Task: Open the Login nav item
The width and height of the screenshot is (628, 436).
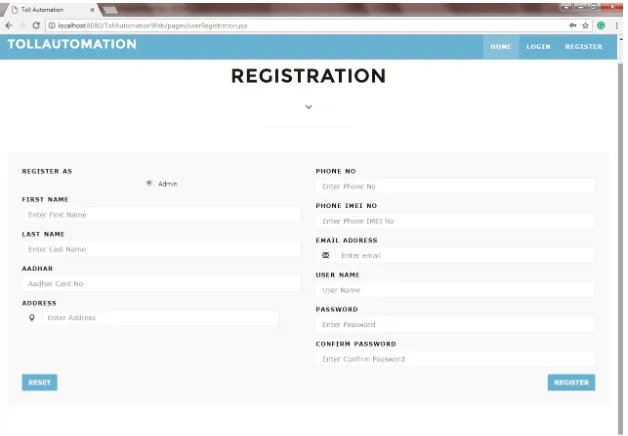Action: [538, 47]
